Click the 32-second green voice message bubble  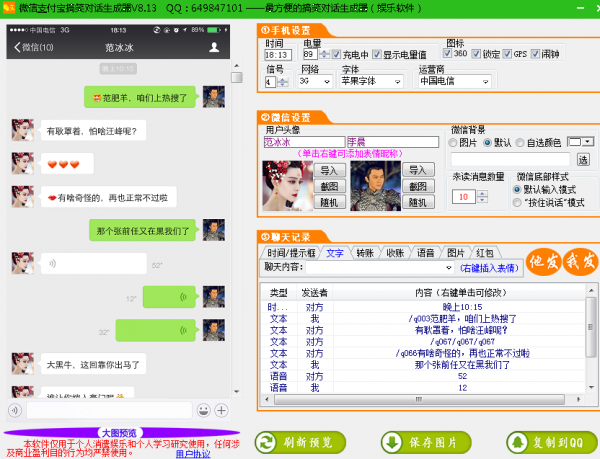[156, 330]
